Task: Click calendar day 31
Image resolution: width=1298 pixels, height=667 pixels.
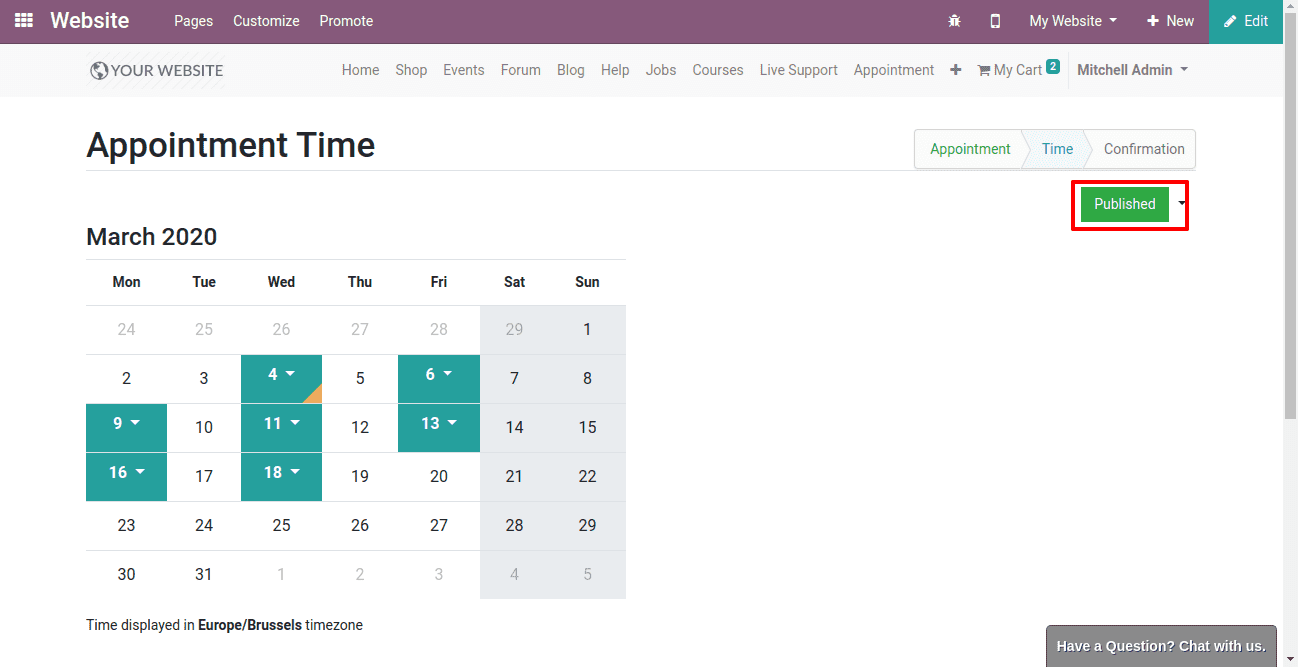Action: [x=204, y=575]
